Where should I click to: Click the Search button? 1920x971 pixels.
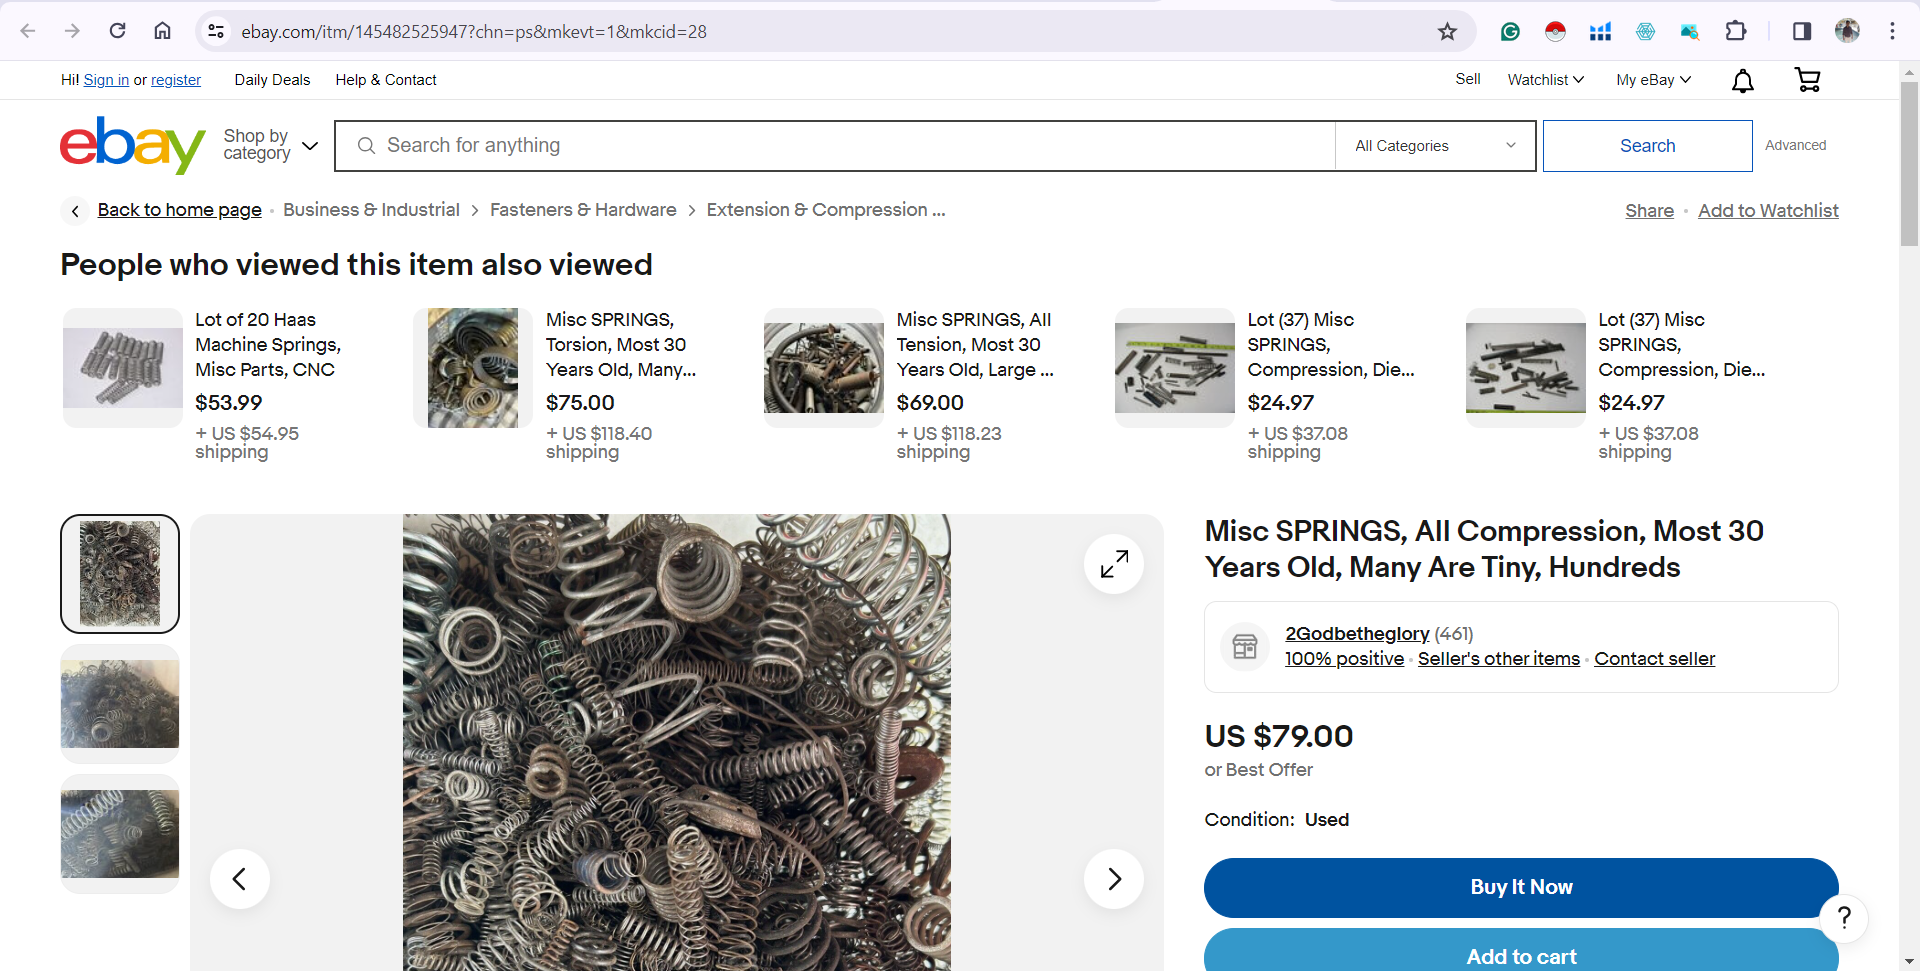coord(1647,146)
